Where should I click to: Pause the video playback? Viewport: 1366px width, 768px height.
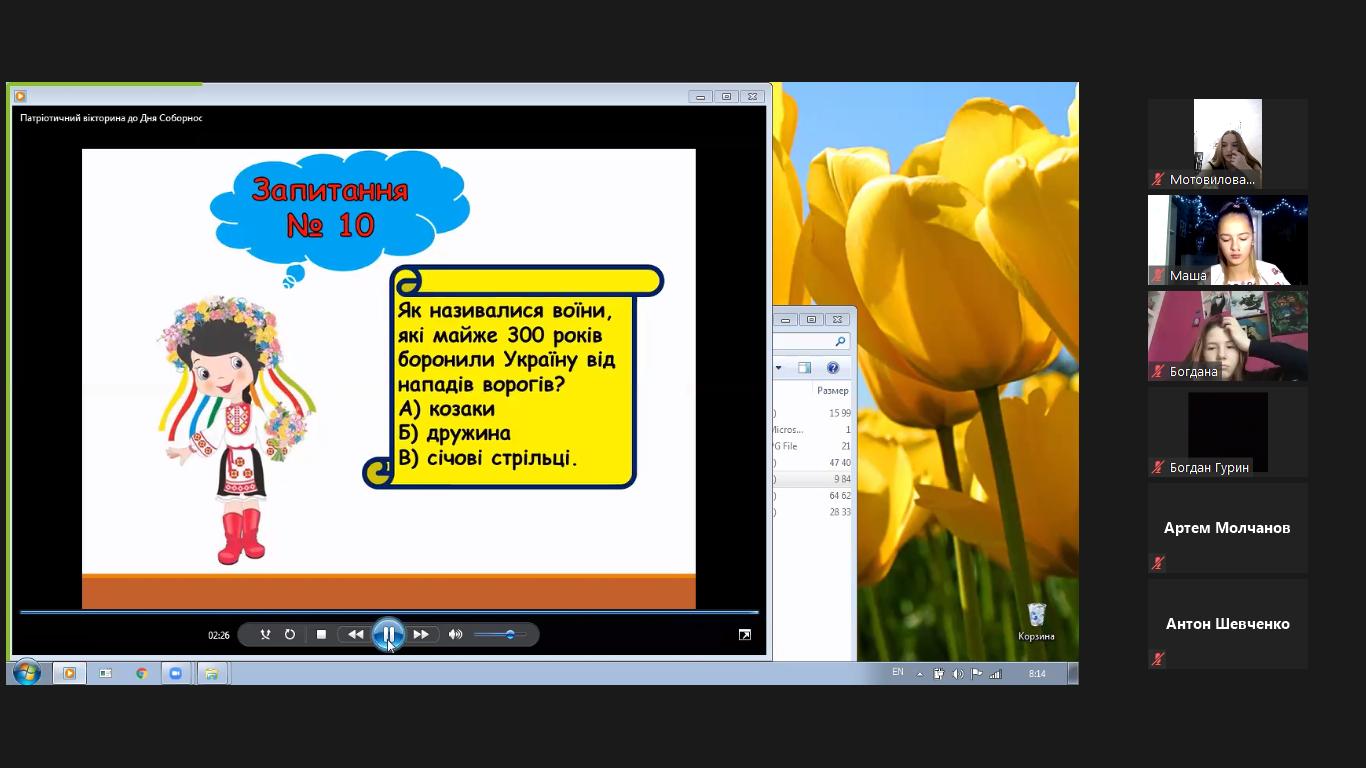pos(388,634)
